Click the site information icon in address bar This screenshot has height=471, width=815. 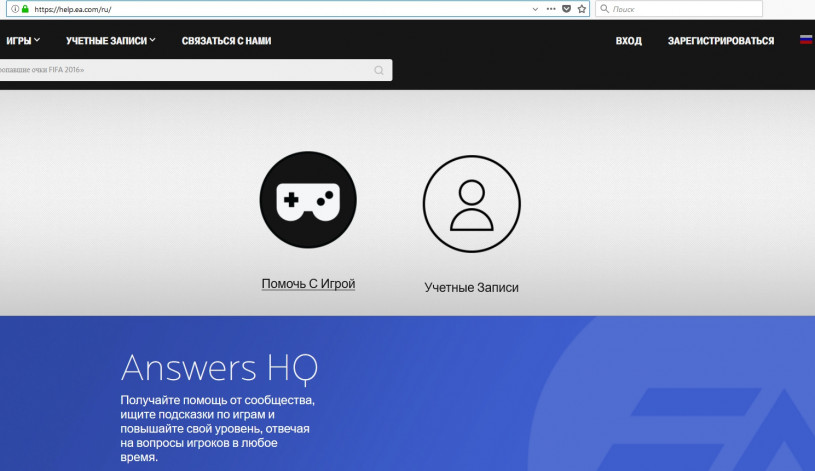[x=13, y=8]
